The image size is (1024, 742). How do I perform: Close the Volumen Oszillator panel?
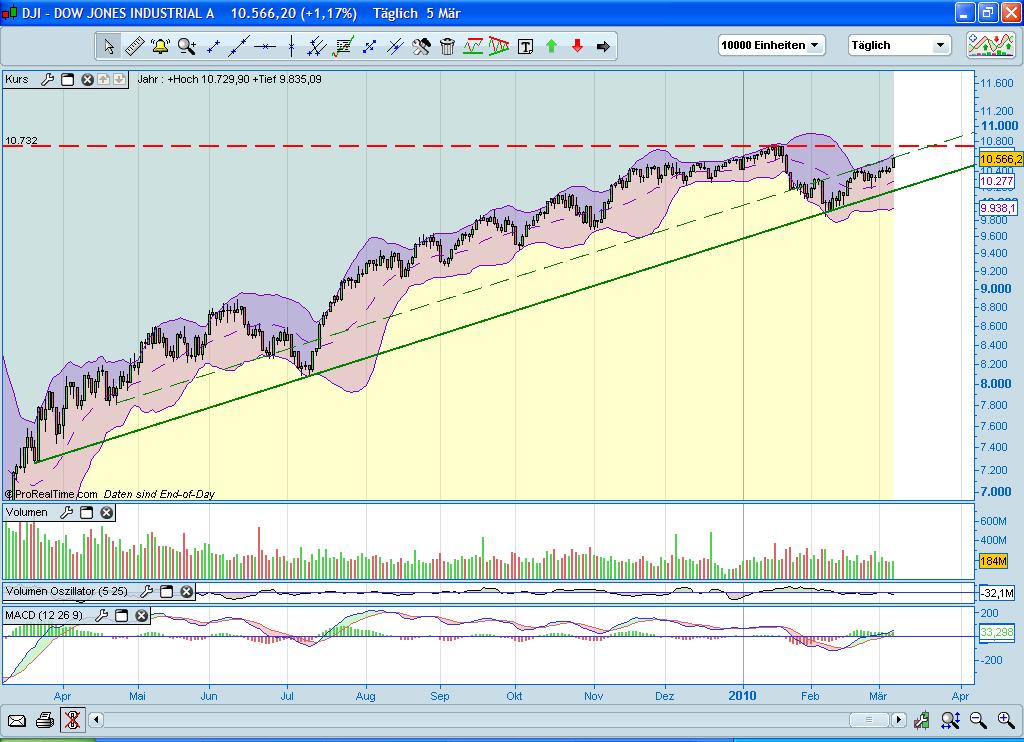click(187, 591)
